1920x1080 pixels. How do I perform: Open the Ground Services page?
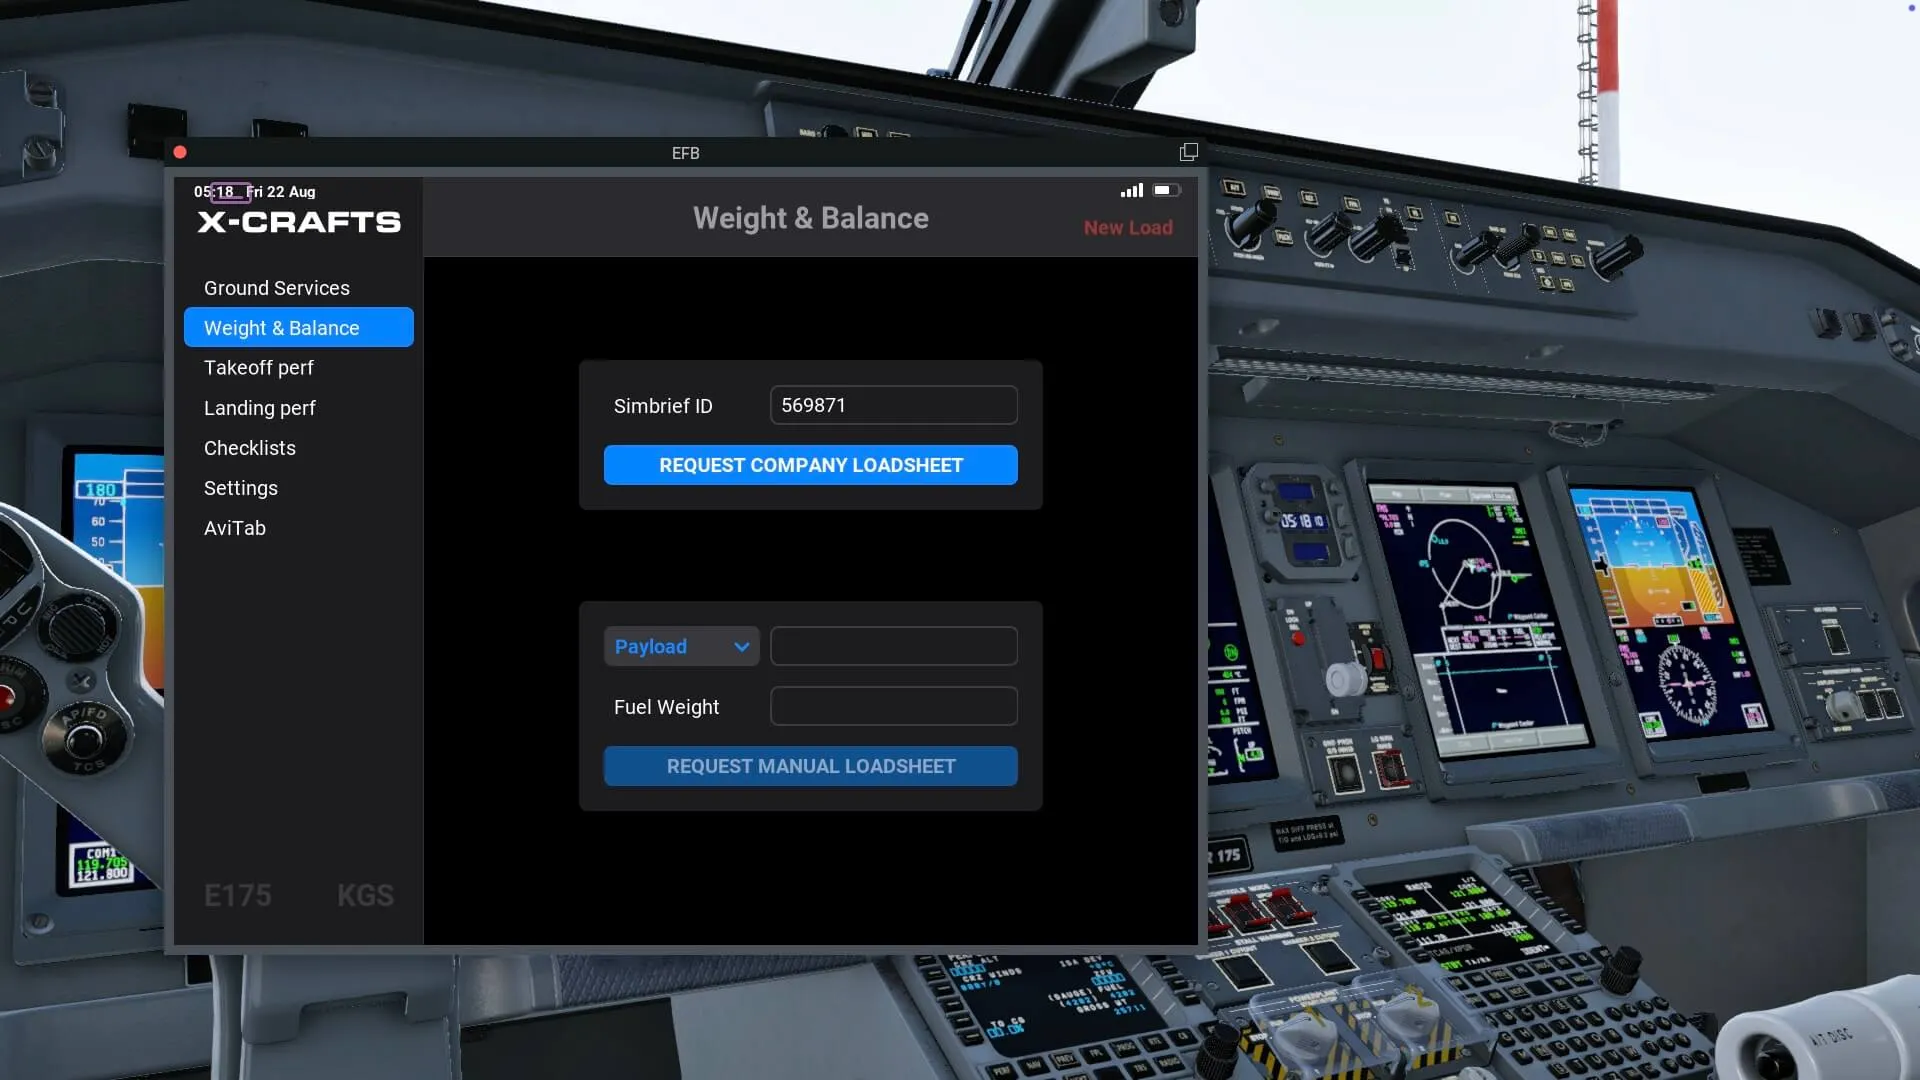[x=277, y=288]
